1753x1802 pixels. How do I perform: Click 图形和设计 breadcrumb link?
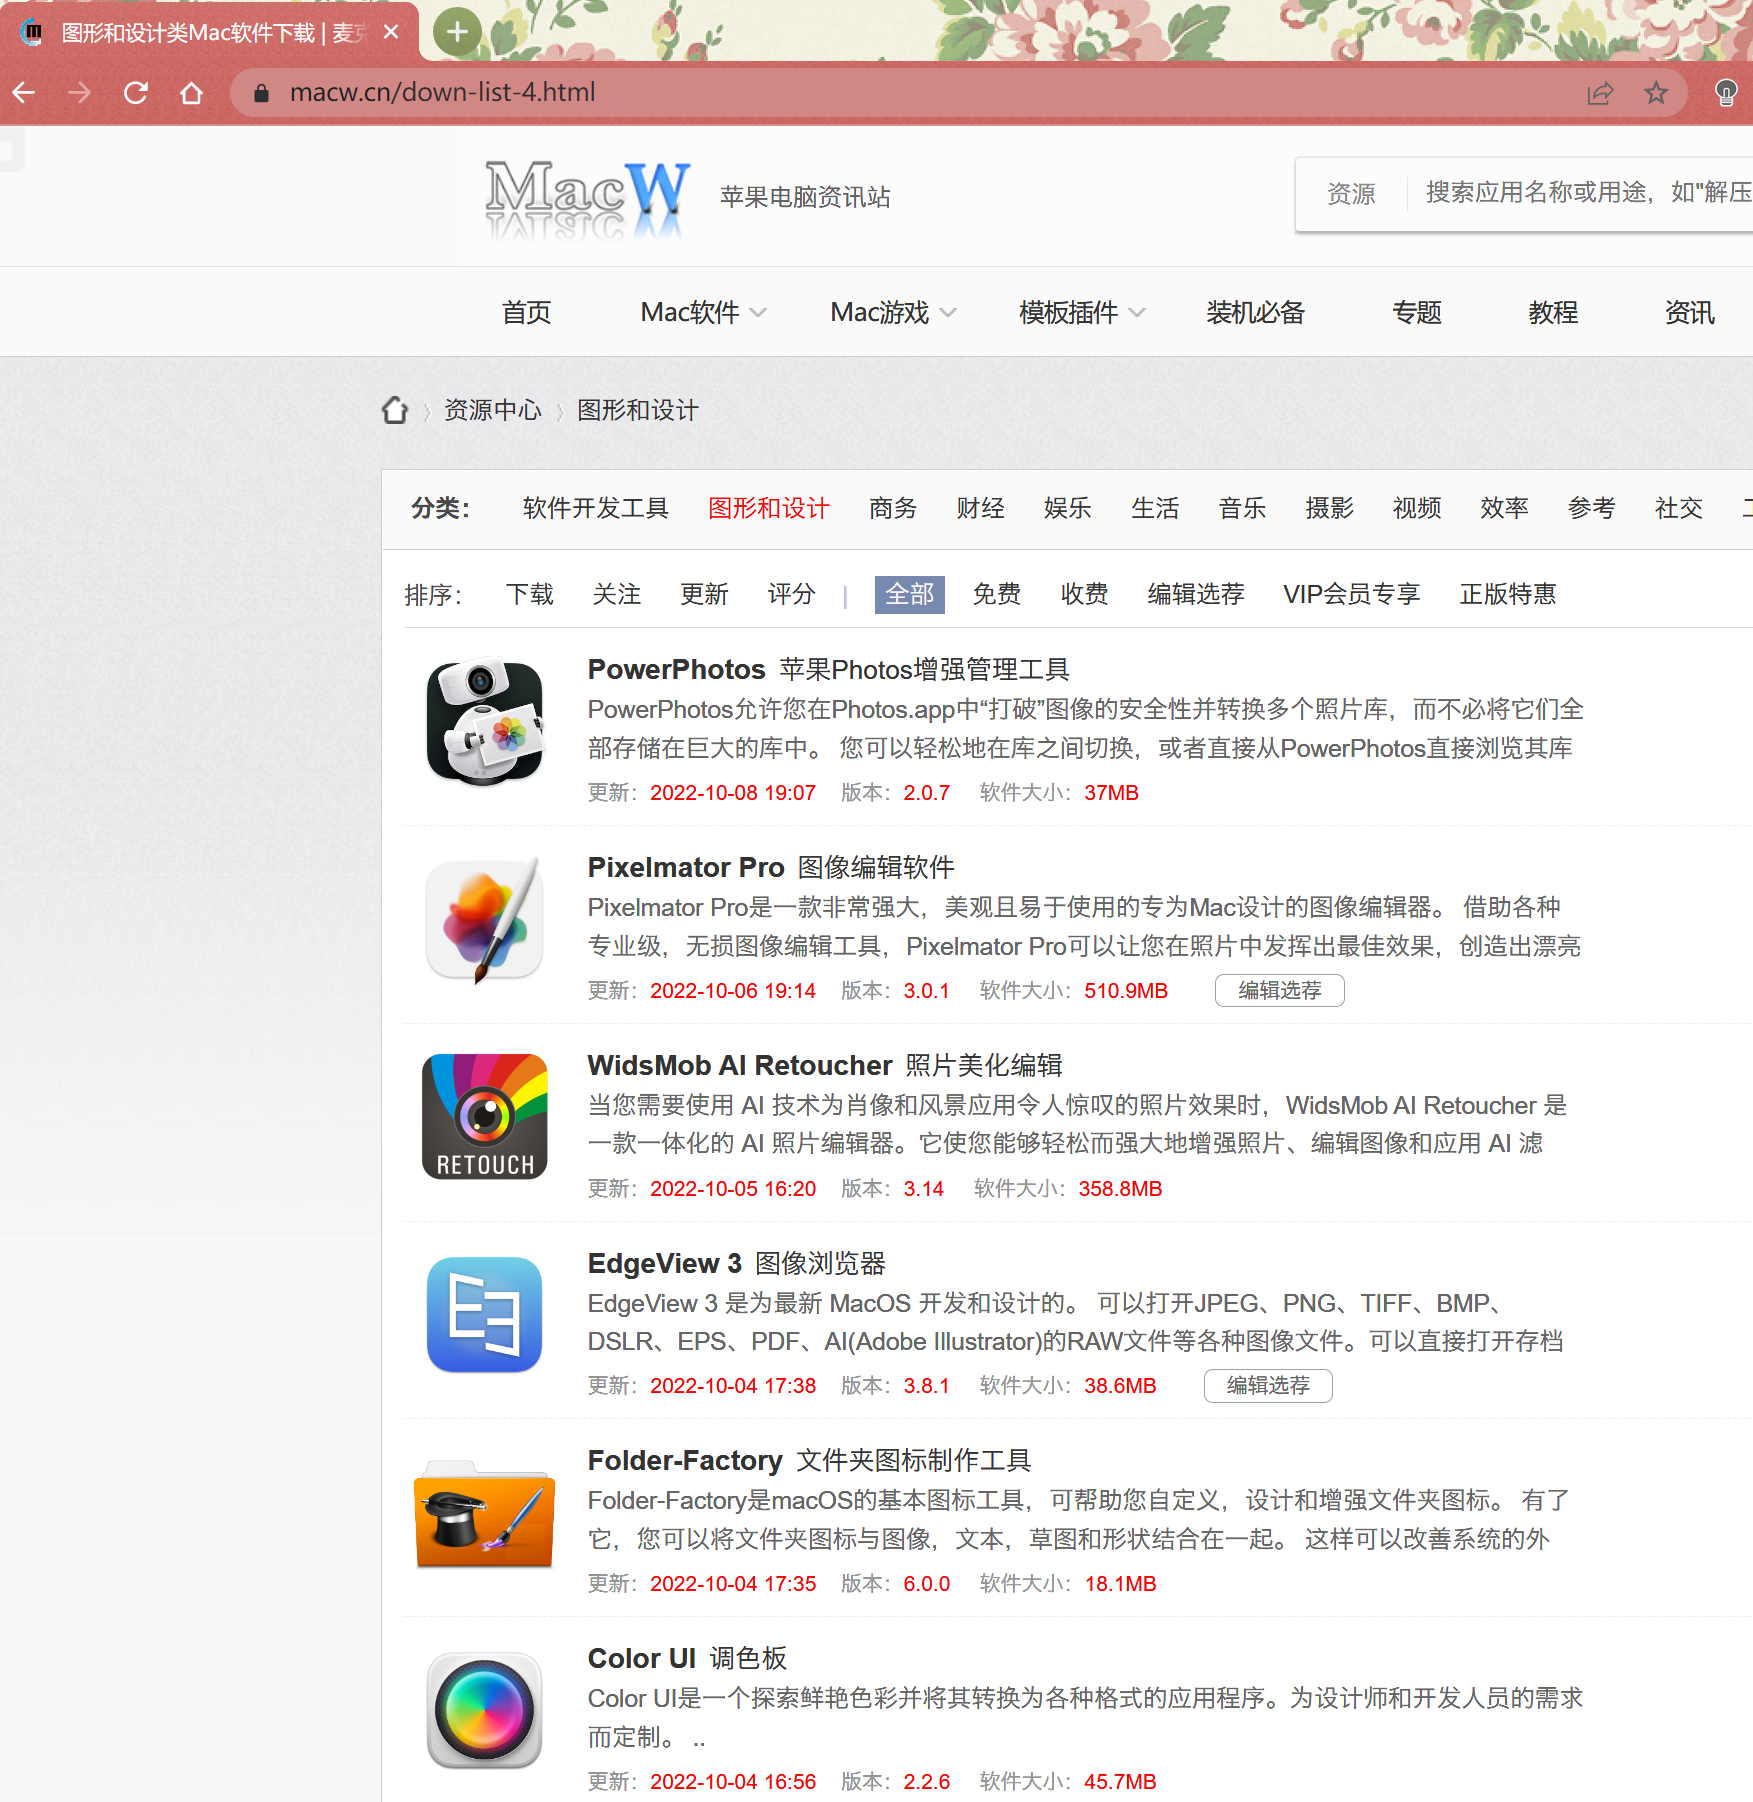pos(638,410)
